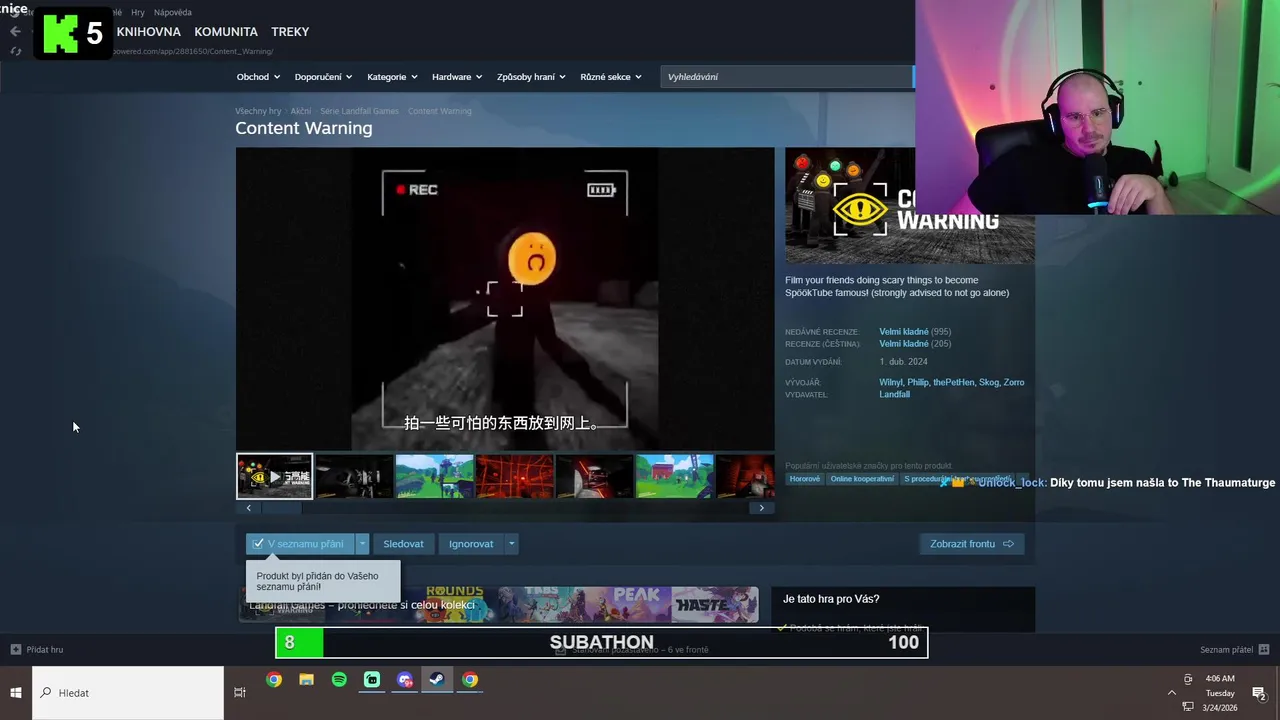
Task: Open developer link Wilnyl
Action: point(890,382)
